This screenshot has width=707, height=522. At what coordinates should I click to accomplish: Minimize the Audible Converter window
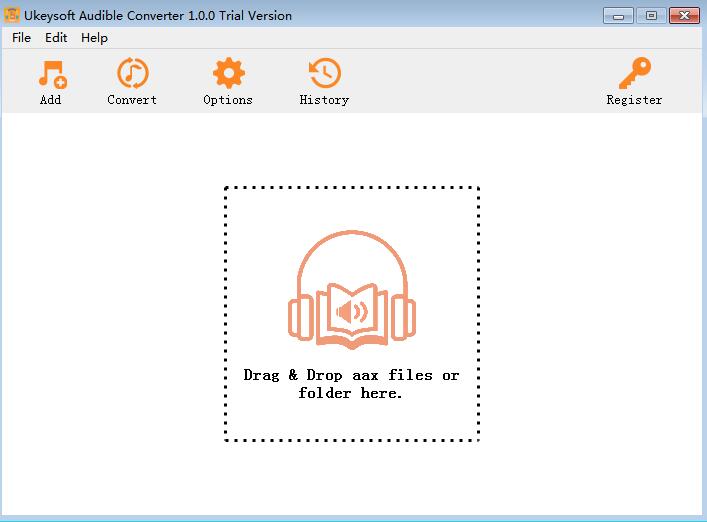point(618,16)
